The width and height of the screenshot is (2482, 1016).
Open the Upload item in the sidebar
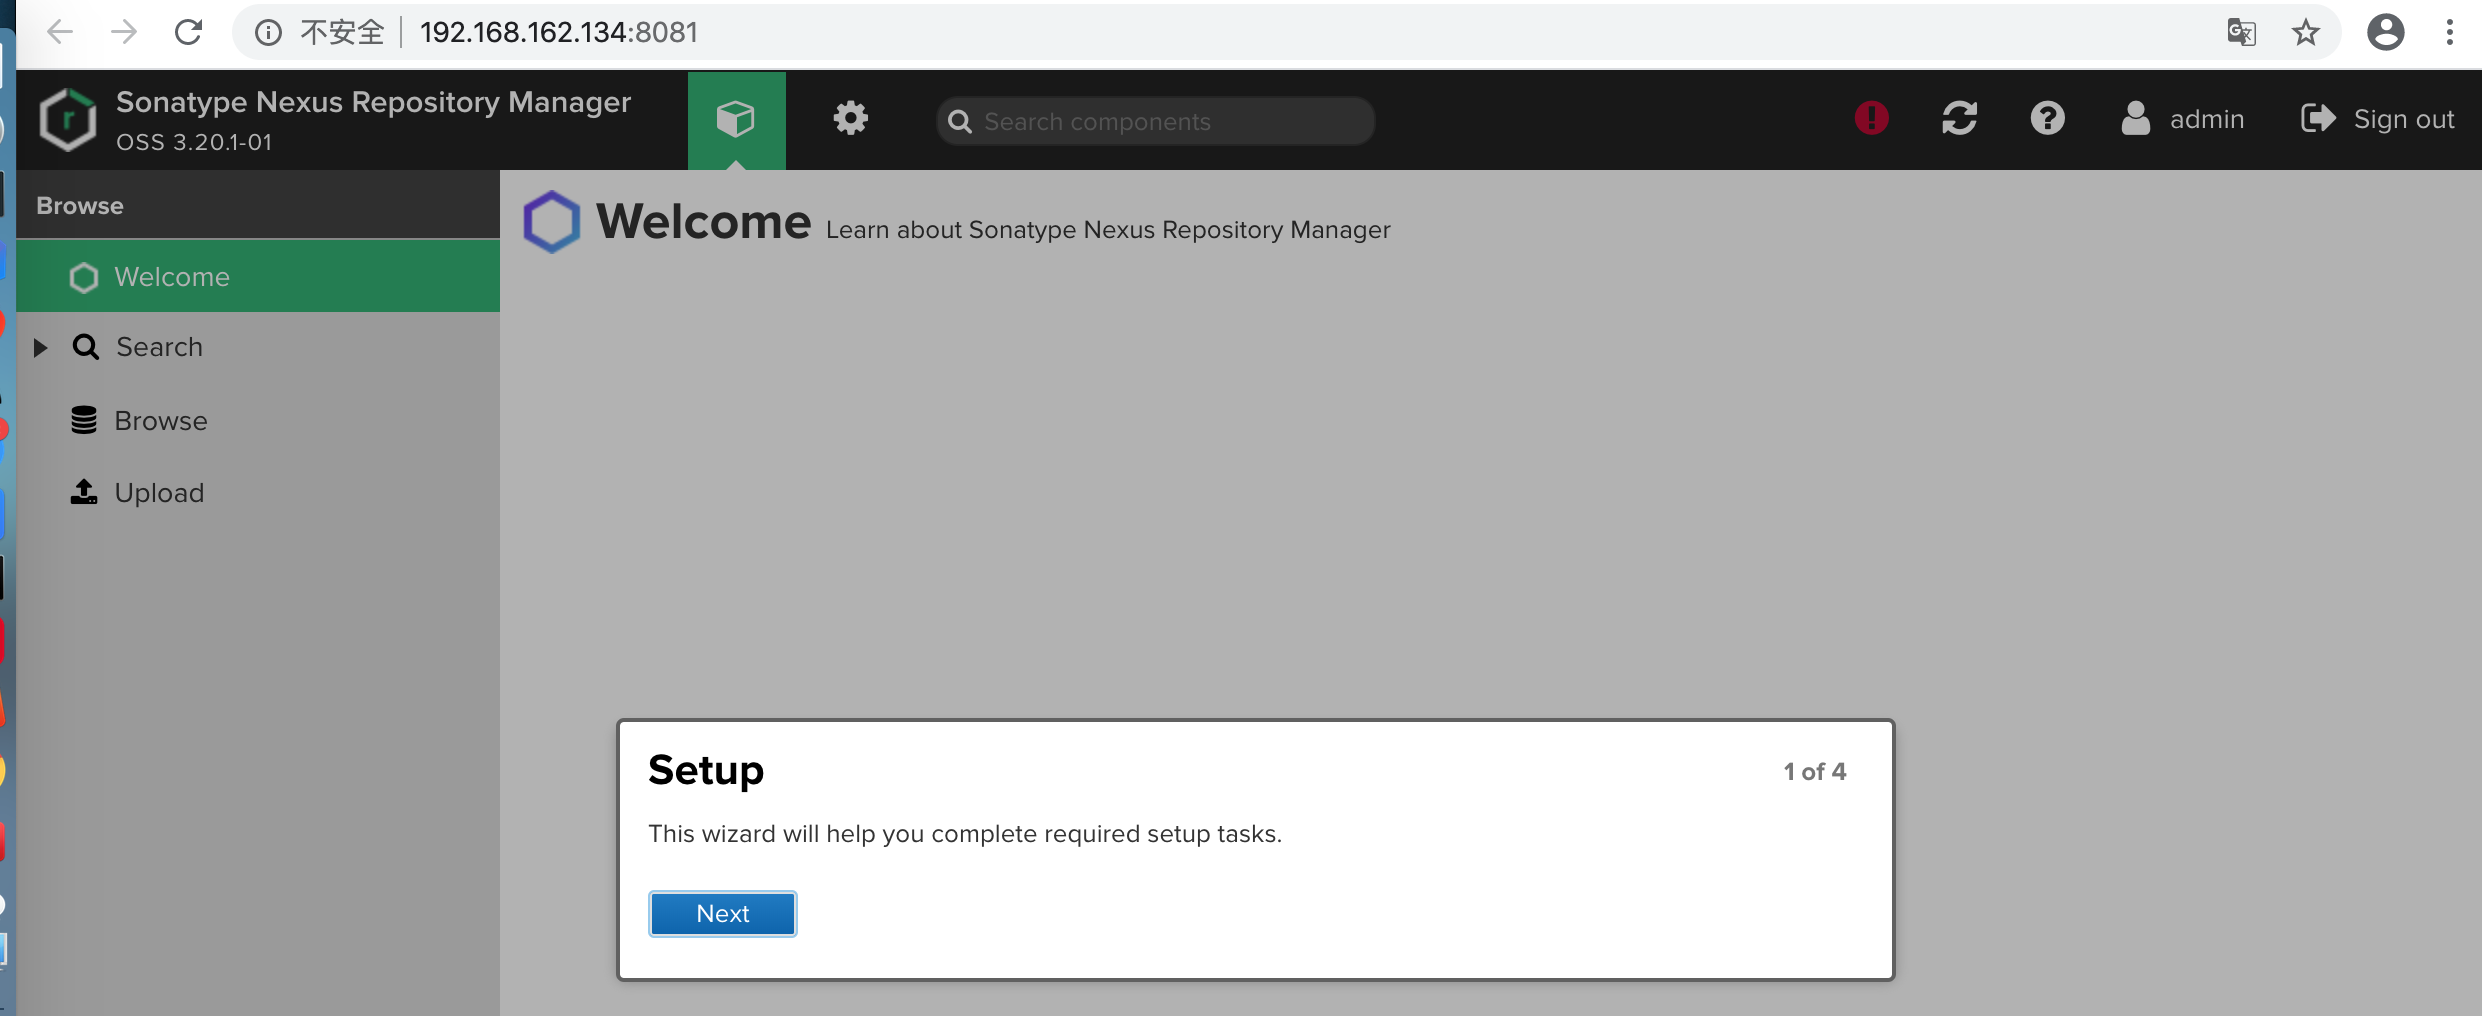[159, 493]
